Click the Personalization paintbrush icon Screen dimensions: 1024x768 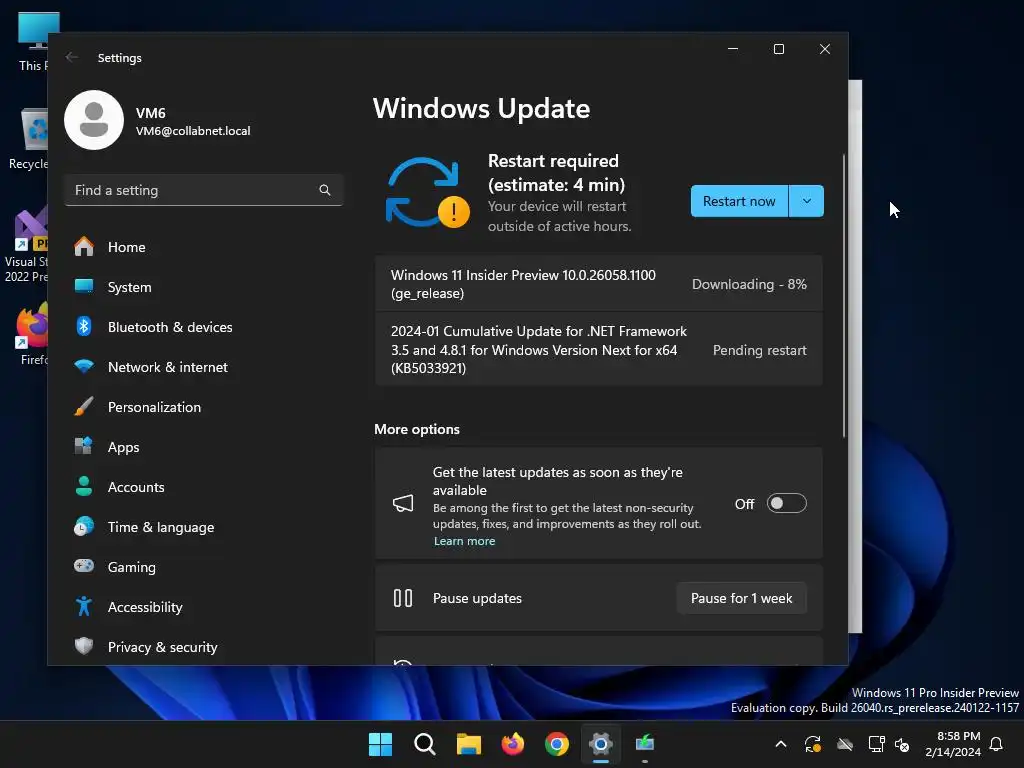click(84, 406)
